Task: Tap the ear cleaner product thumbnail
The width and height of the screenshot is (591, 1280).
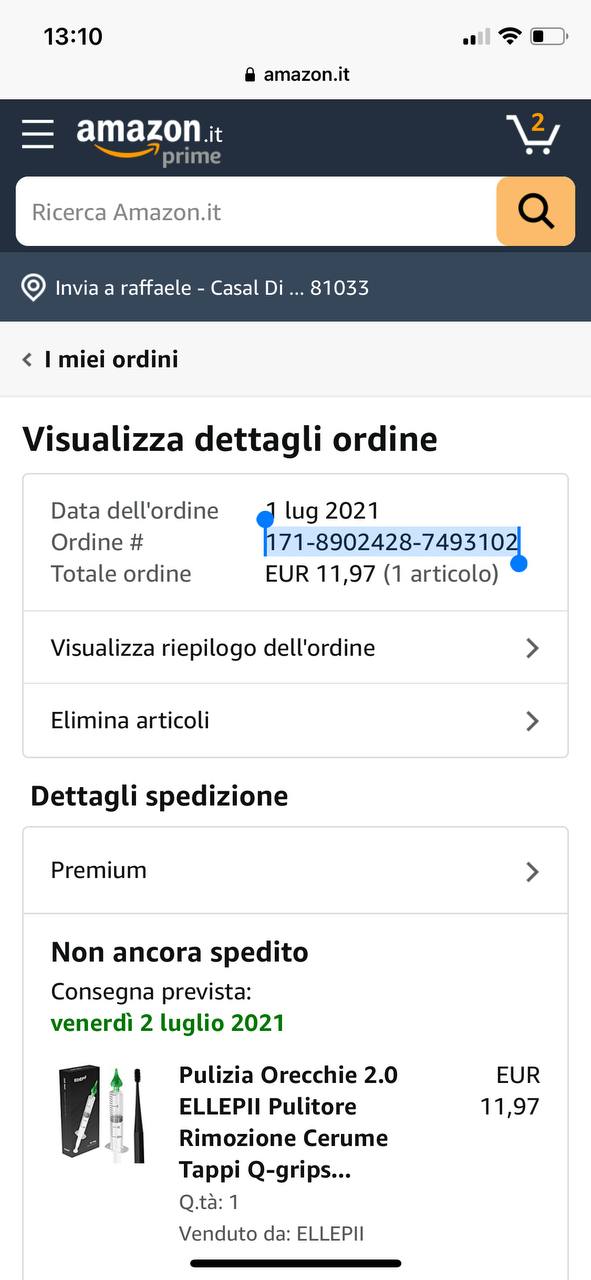Action: click(103, 1113)
